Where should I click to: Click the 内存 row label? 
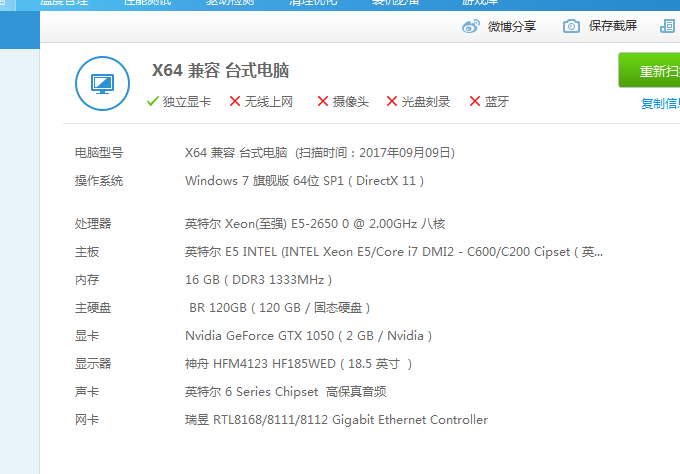click(x=87, y=280)
